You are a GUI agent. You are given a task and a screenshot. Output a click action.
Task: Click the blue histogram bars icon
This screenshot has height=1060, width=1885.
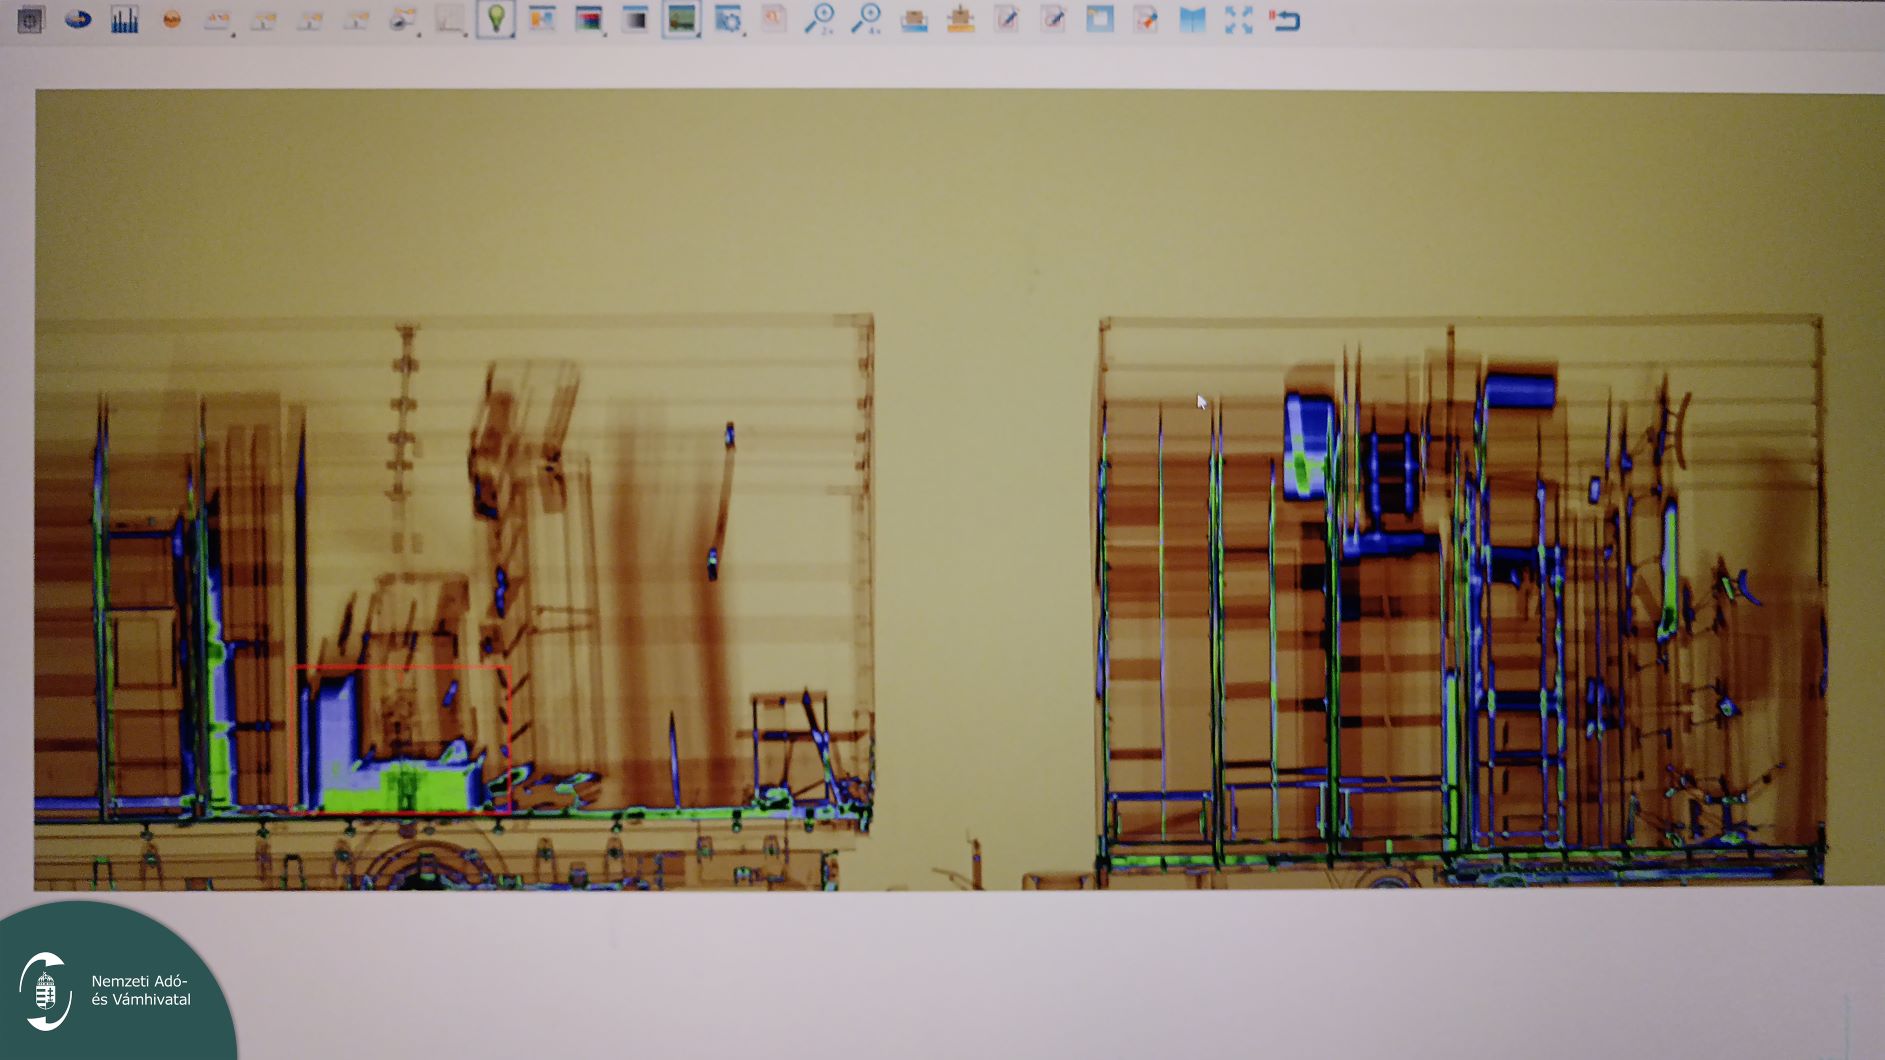(124, 20)
